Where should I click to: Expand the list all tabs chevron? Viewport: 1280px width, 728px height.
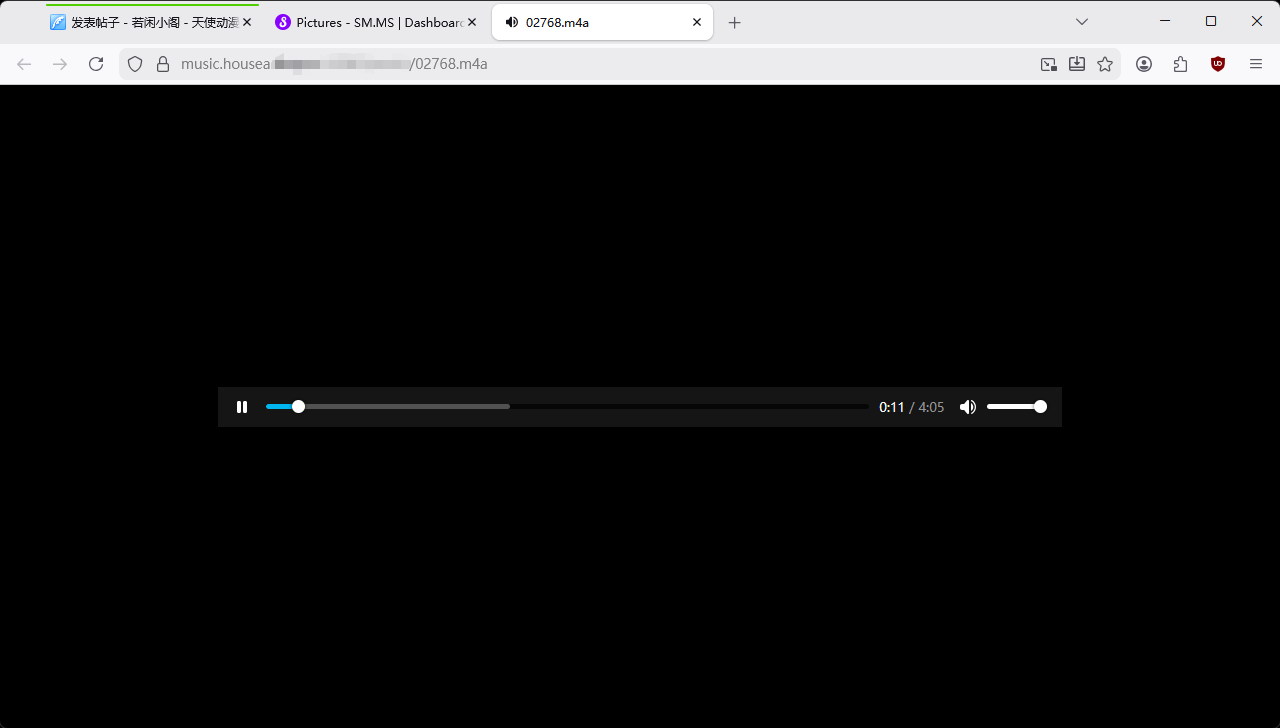pos(1081,22)
